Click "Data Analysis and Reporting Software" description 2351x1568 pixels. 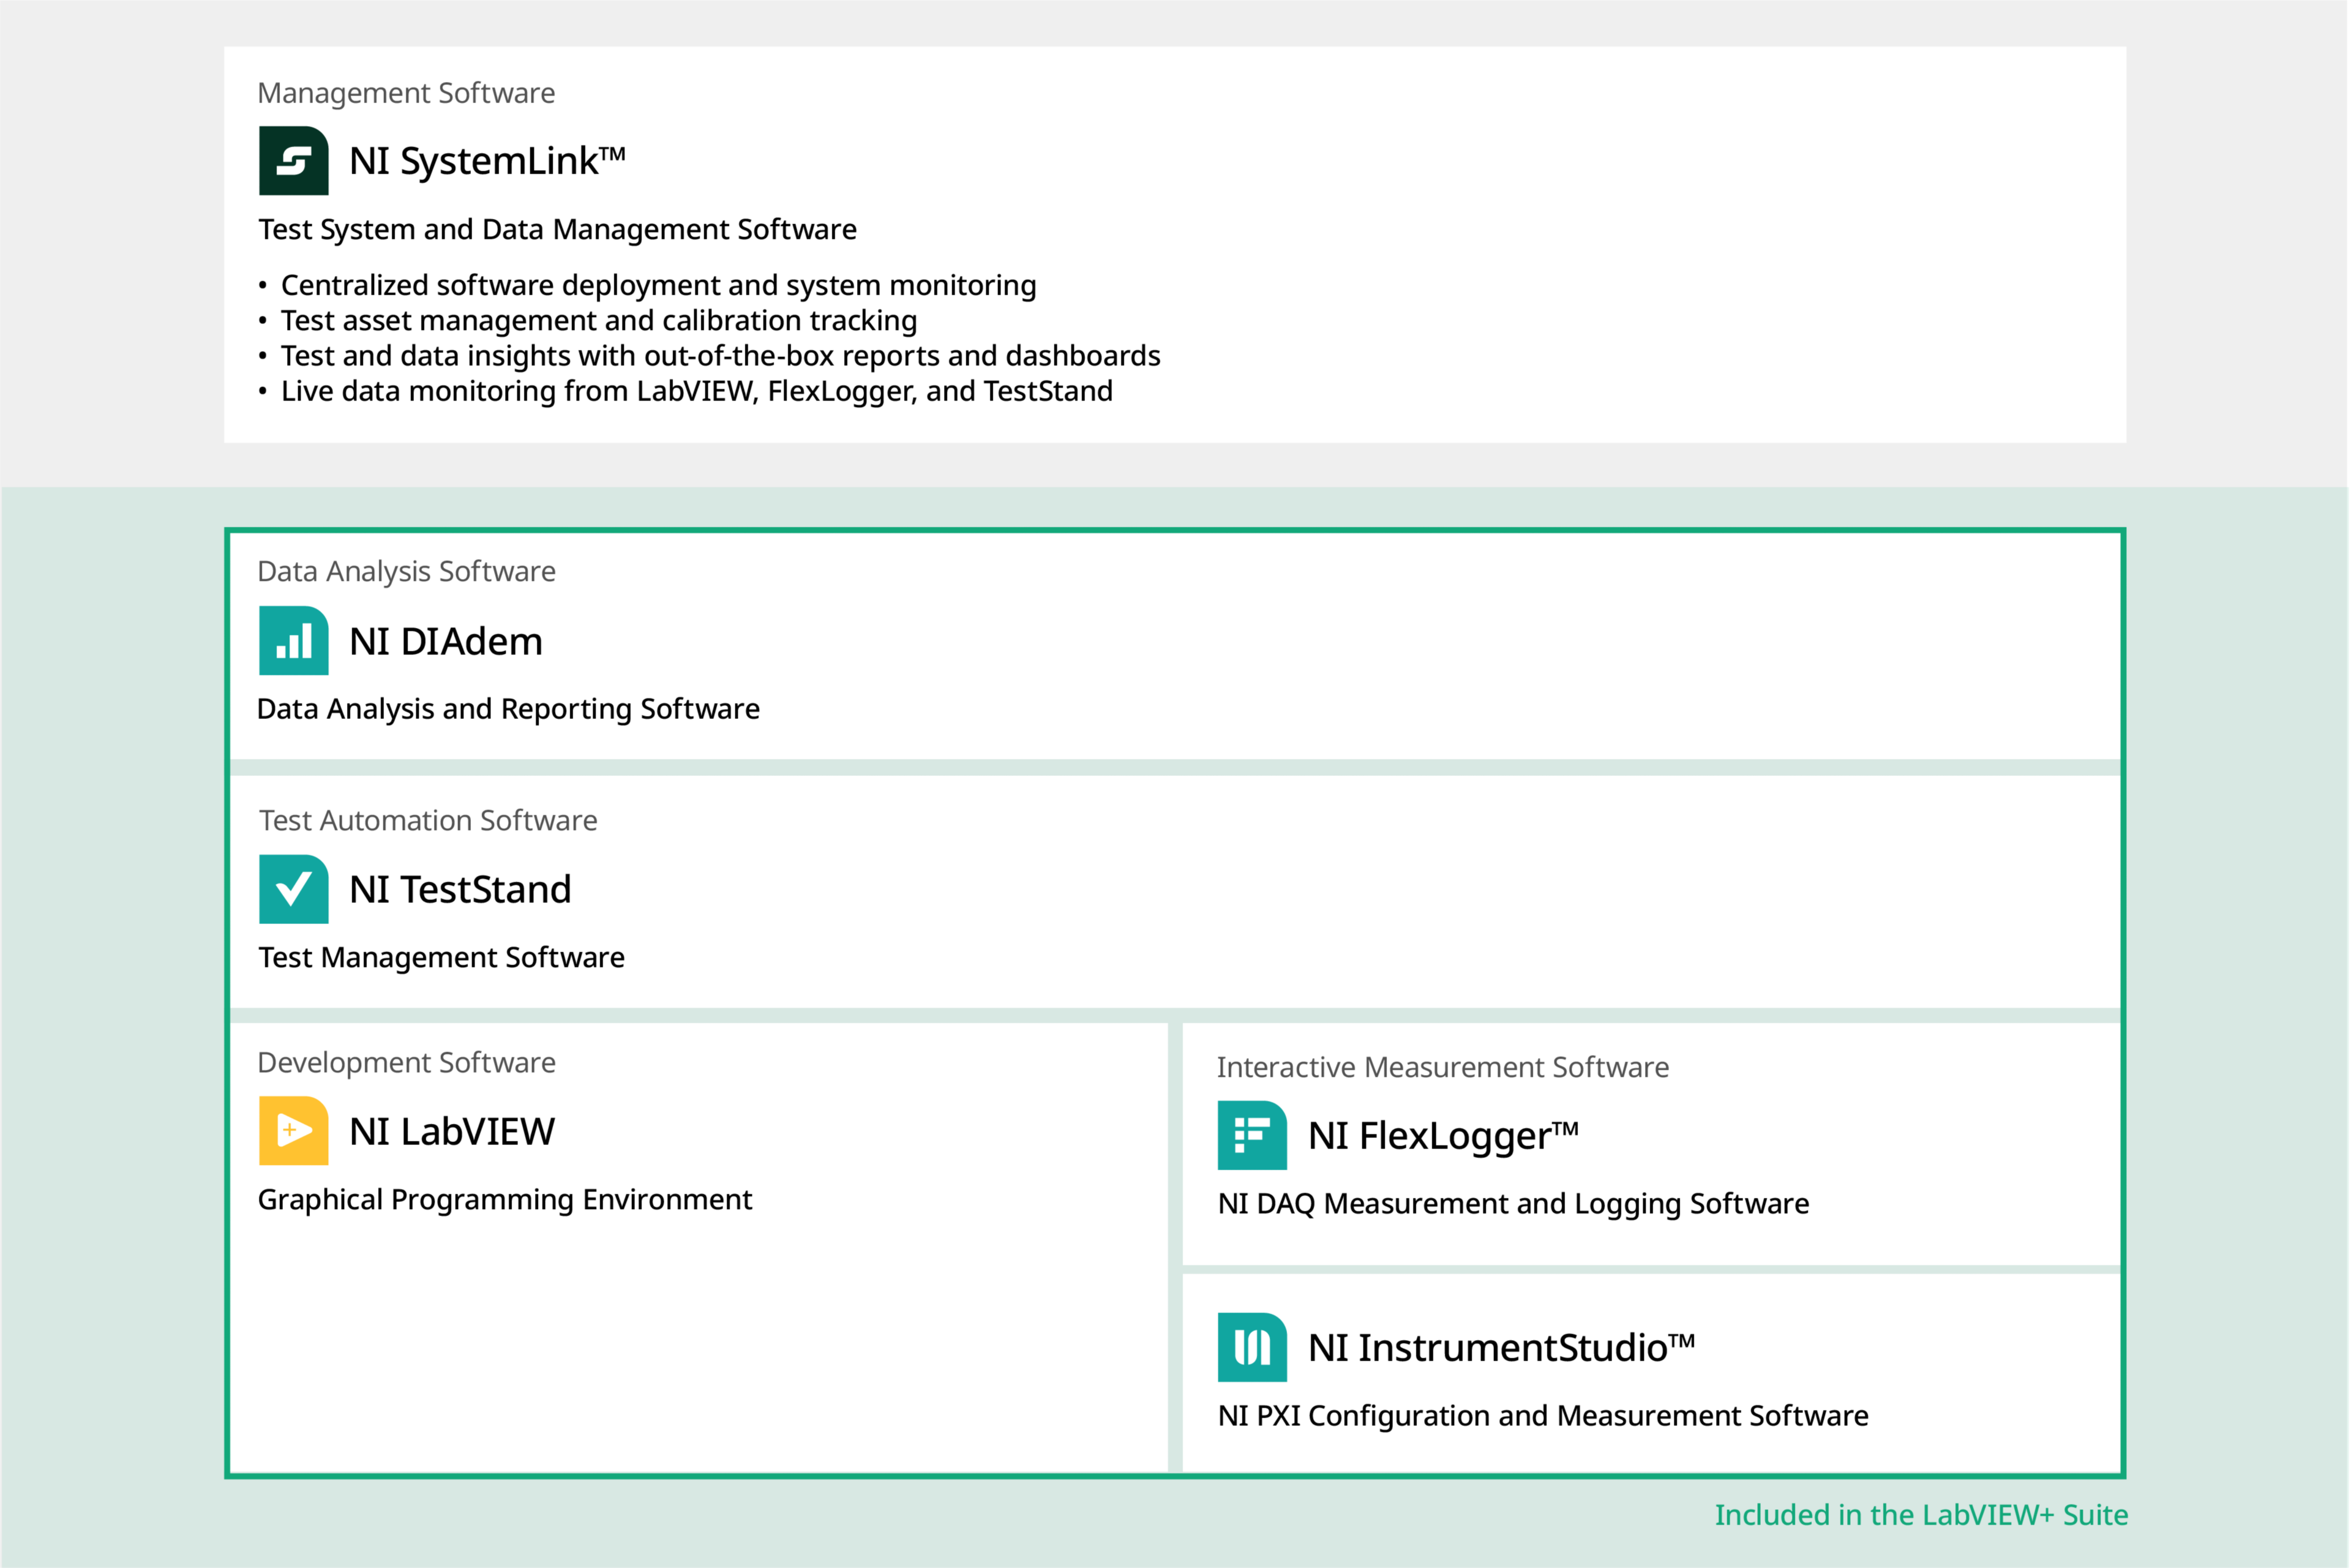tap(508, 709)
